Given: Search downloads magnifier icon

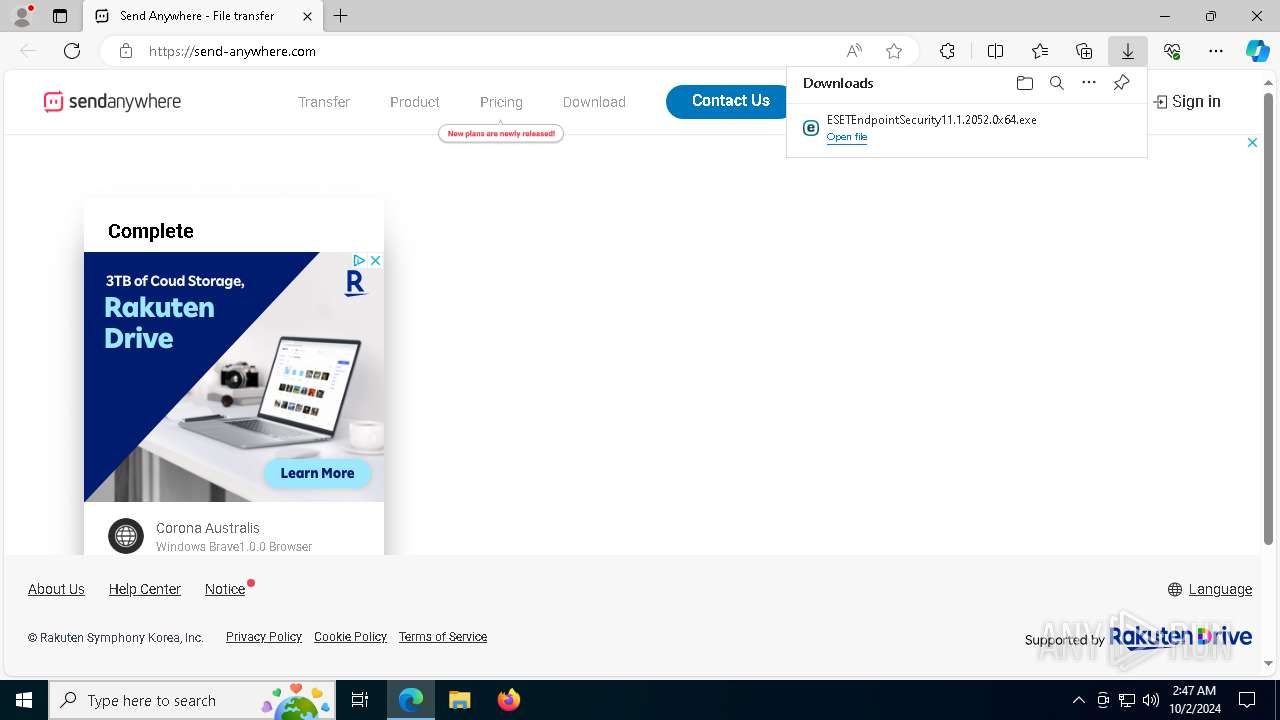Looking at the screenshot, I should [1057, 83].
